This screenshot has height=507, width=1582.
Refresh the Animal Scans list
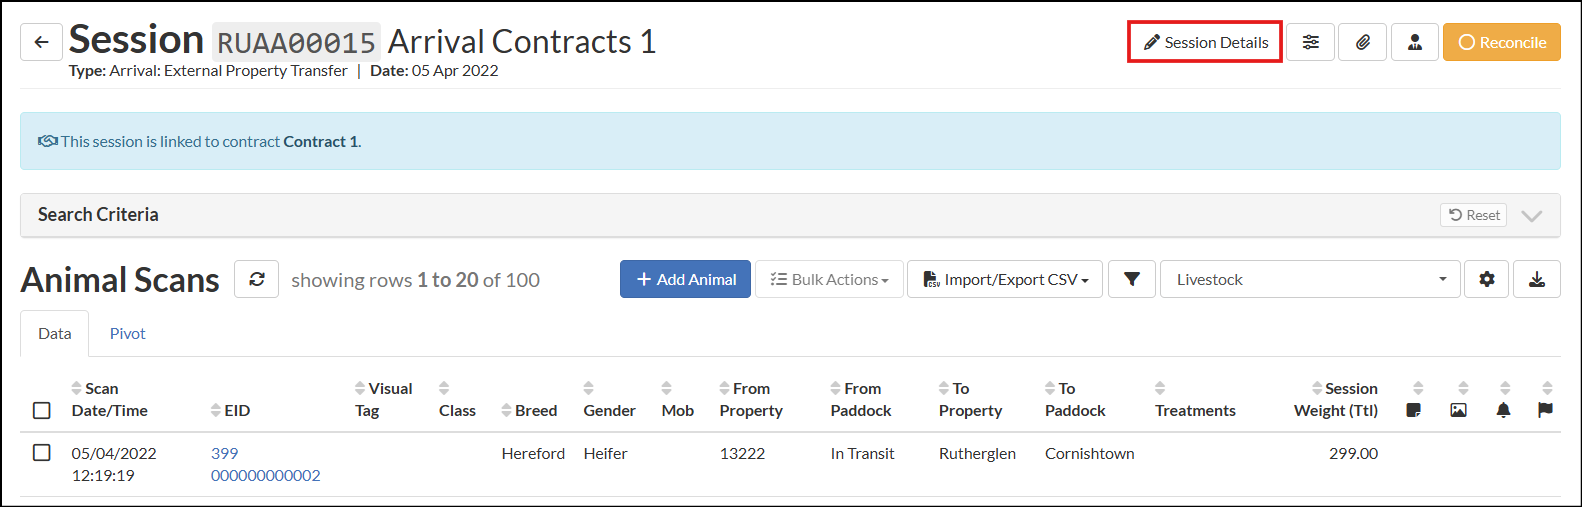(x=257, y=279)
